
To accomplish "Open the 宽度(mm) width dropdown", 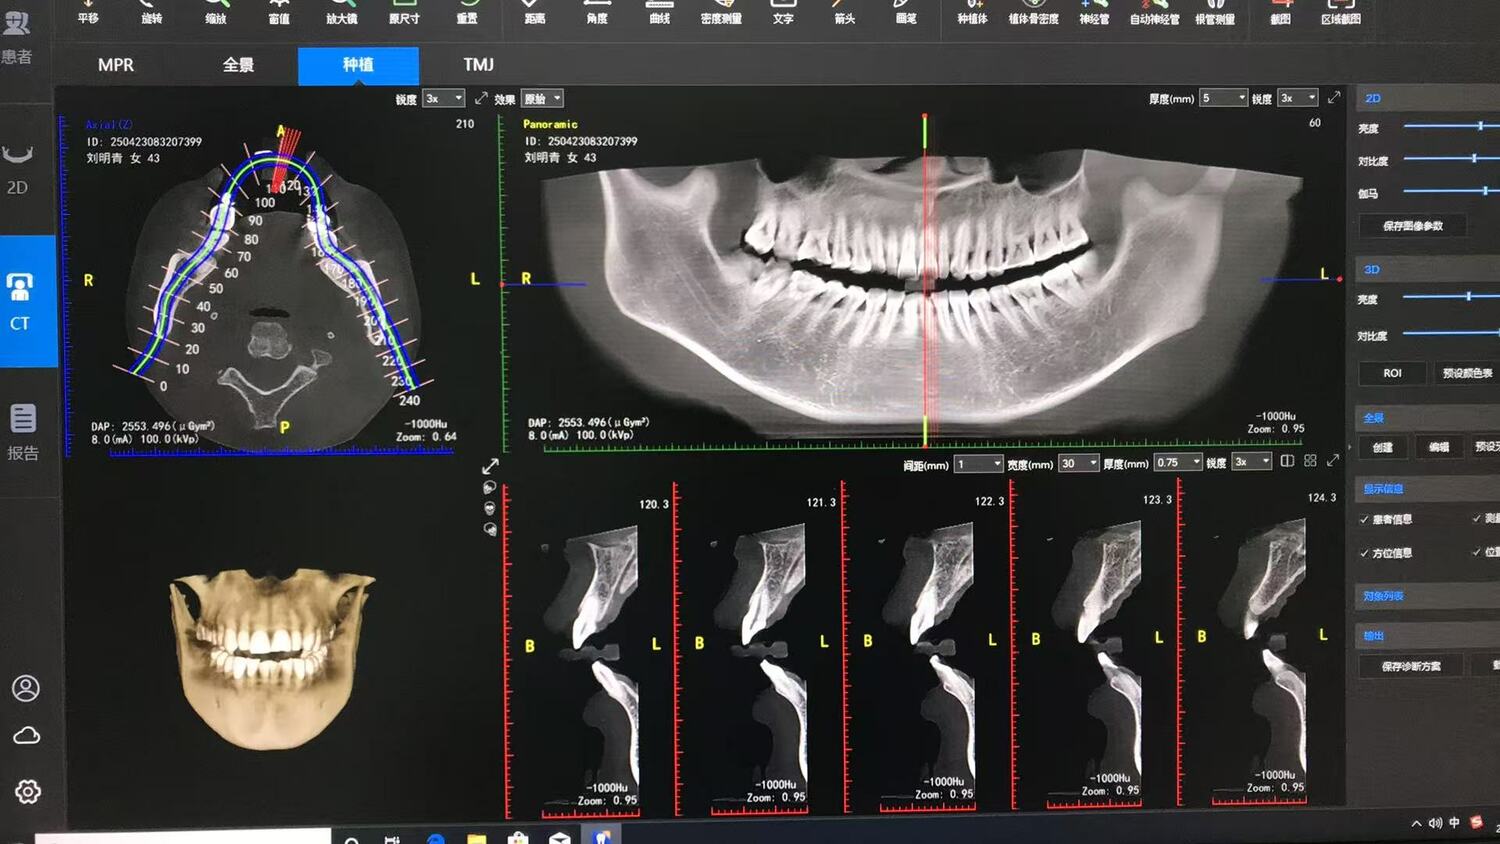I will click(1079, 464).
